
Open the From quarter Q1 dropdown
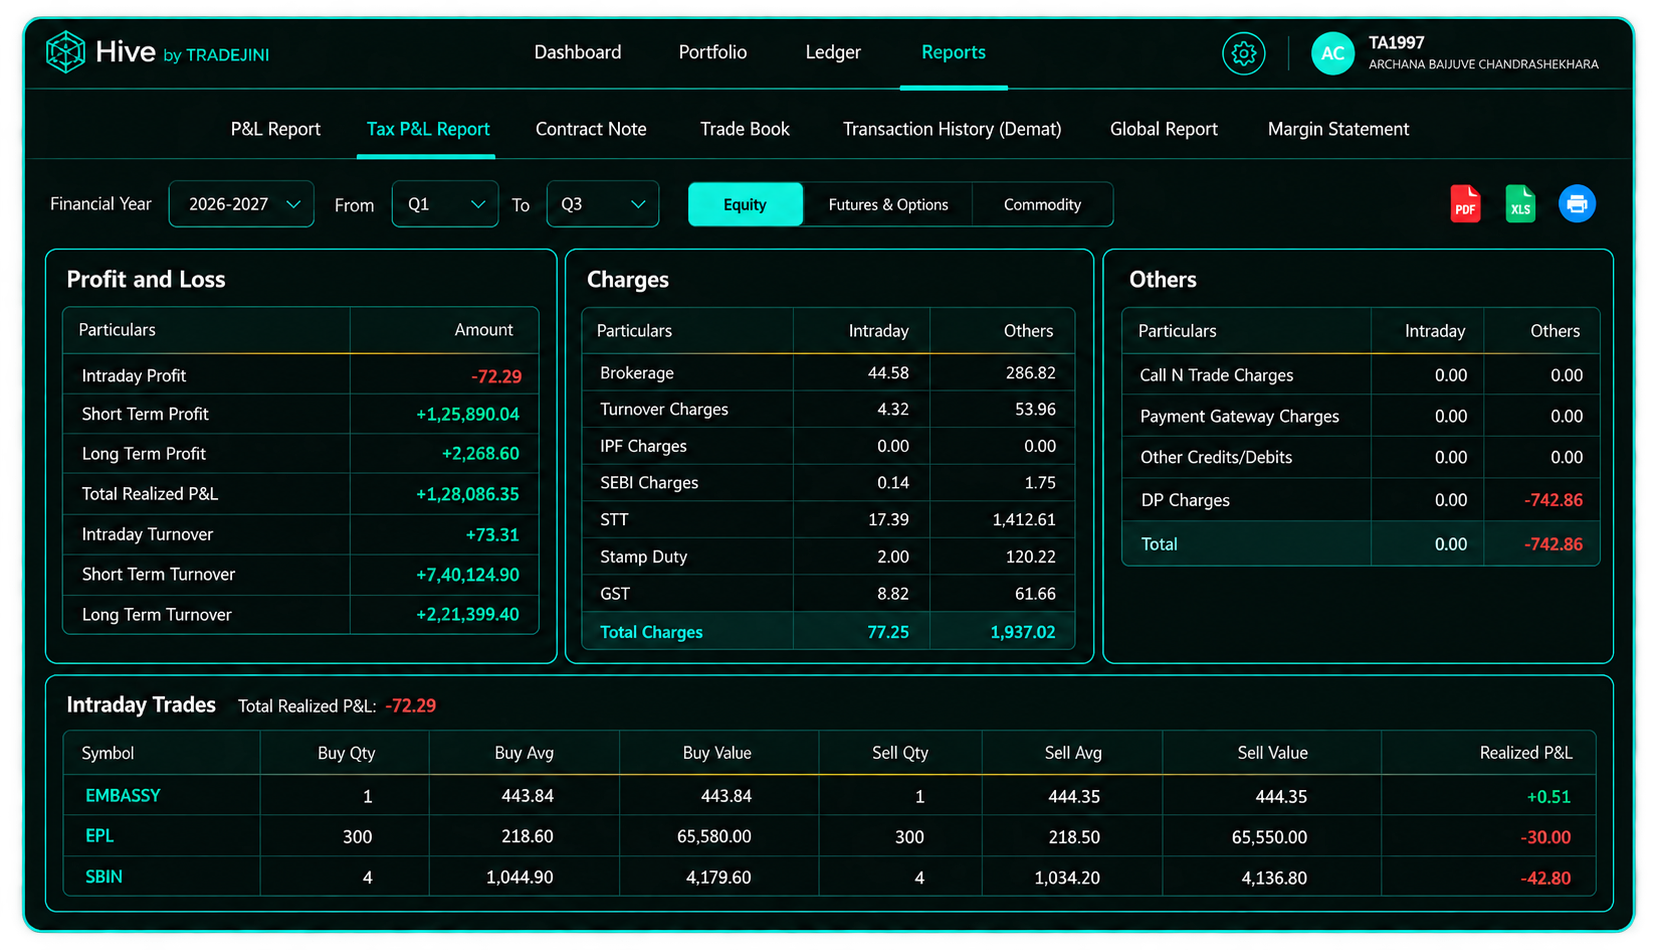[445, 204]
